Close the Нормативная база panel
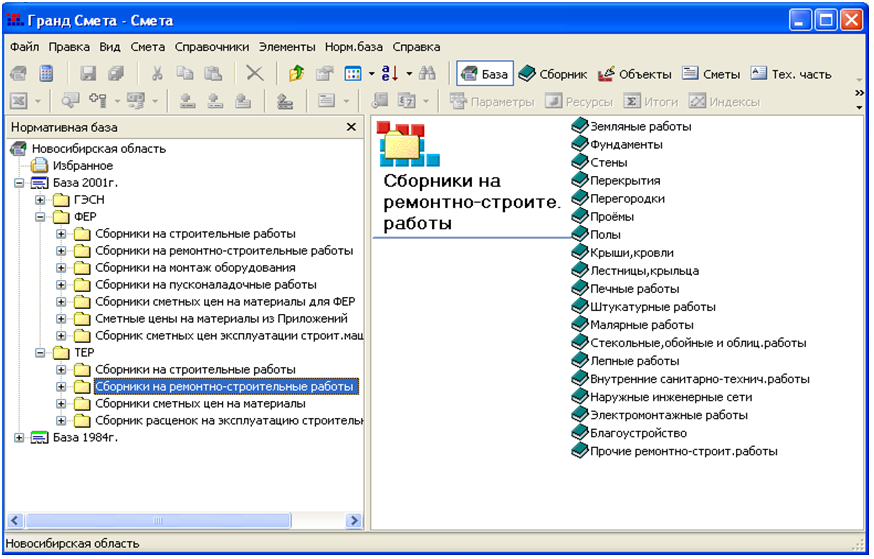Image resolution: width=874 pixels, height=559 pixels. 351,127
